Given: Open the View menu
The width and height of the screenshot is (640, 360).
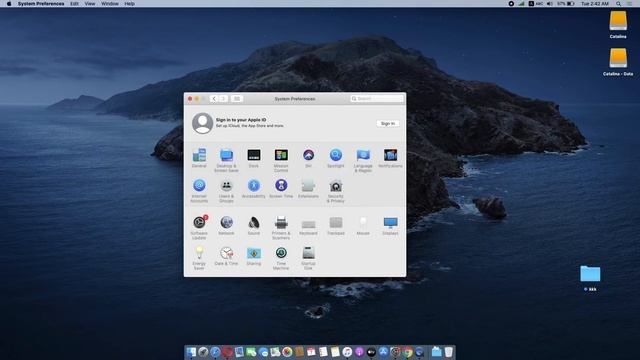Looking at the screenshot, I should (90, 4).
